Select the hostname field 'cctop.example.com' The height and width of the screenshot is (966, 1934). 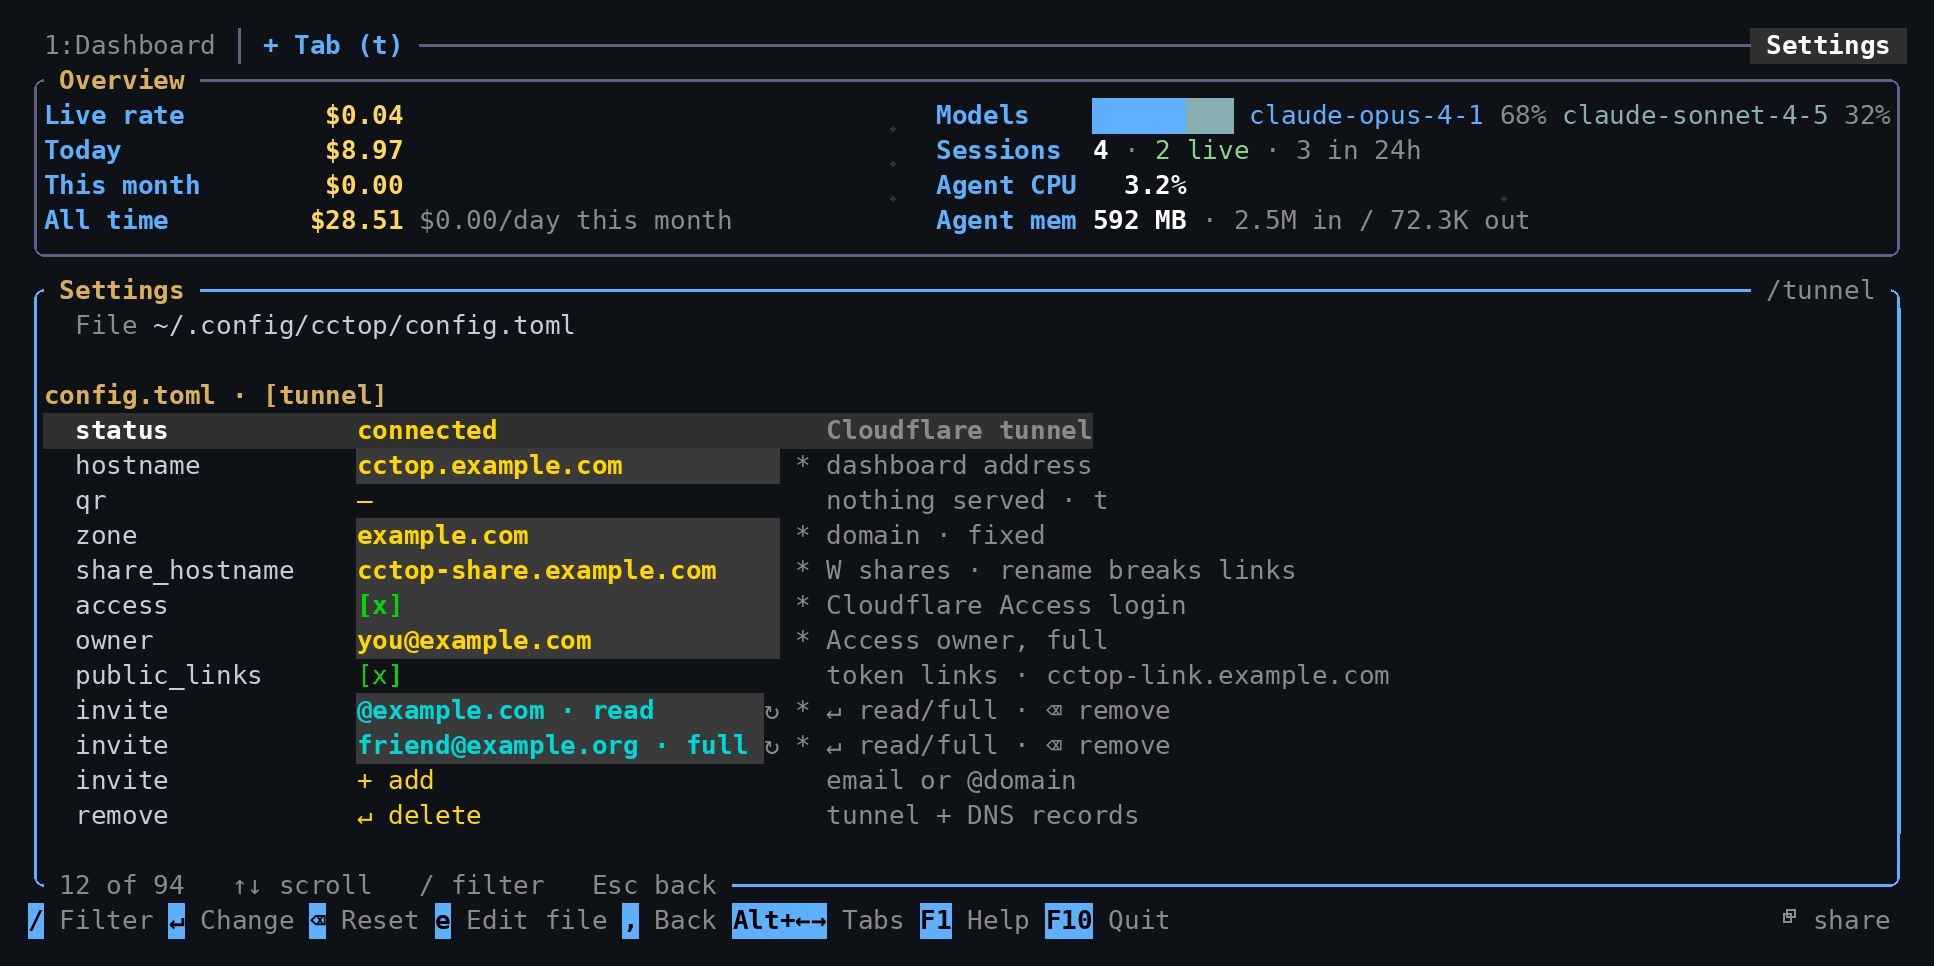(568, 466)
